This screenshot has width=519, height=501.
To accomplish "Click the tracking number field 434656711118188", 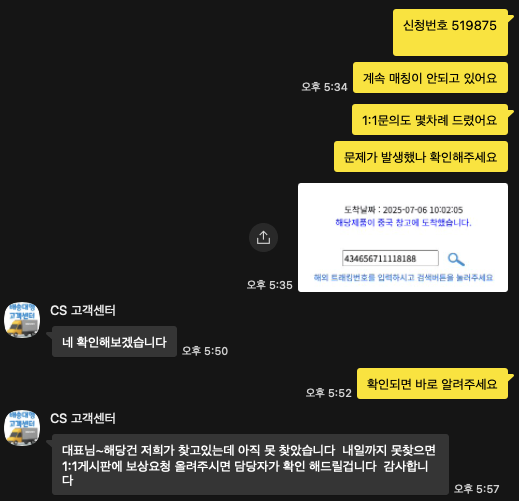I will (390, 258).
